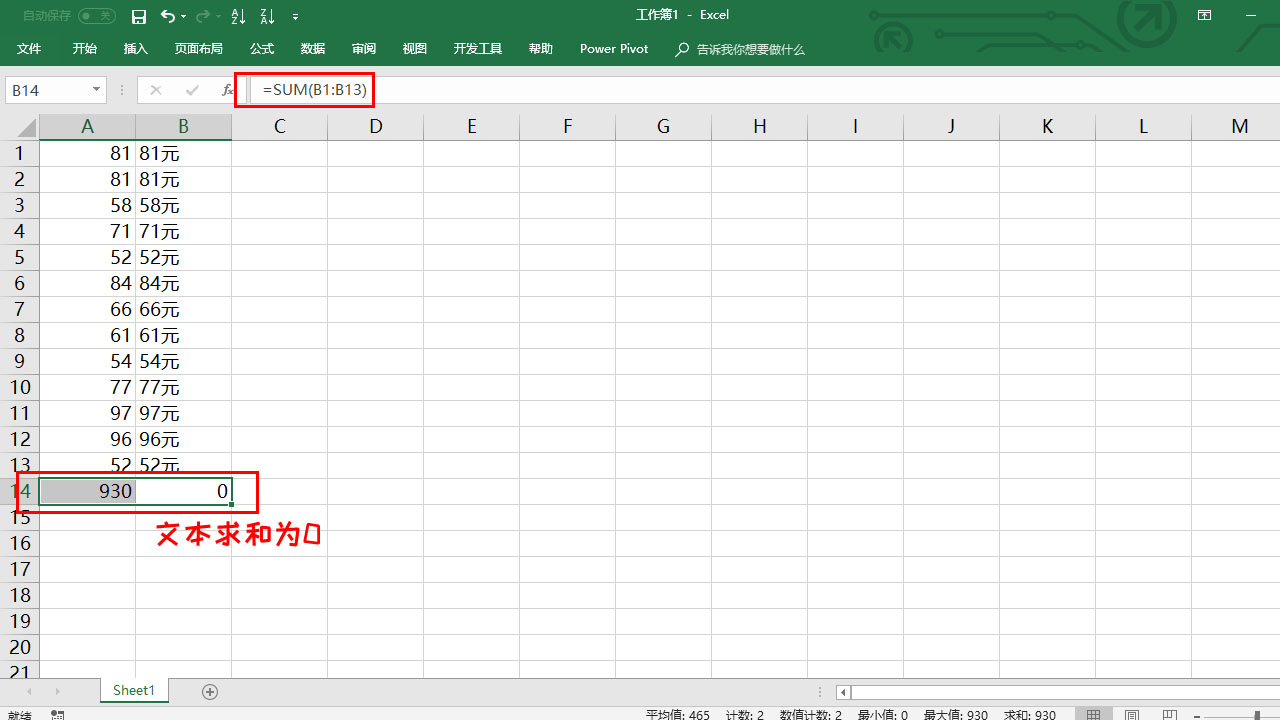Screen dimensions: 1280x720
Task: Select the 数据 Data tab
Action: click(x=313, y=49)
